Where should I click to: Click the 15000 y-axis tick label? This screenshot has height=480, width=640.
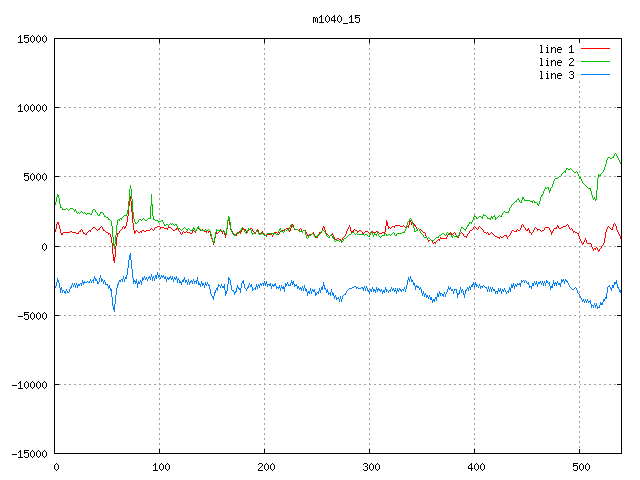pos(31,39)
